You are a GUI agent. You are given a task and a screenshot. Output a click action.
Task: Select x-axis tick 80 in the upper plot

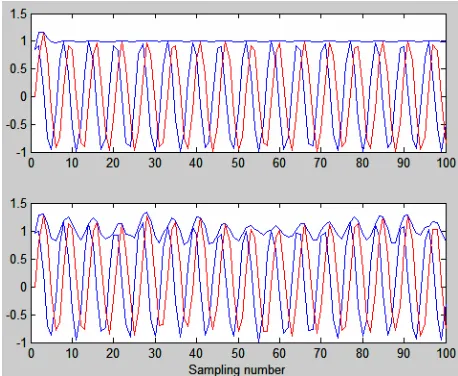click(362, 163)
